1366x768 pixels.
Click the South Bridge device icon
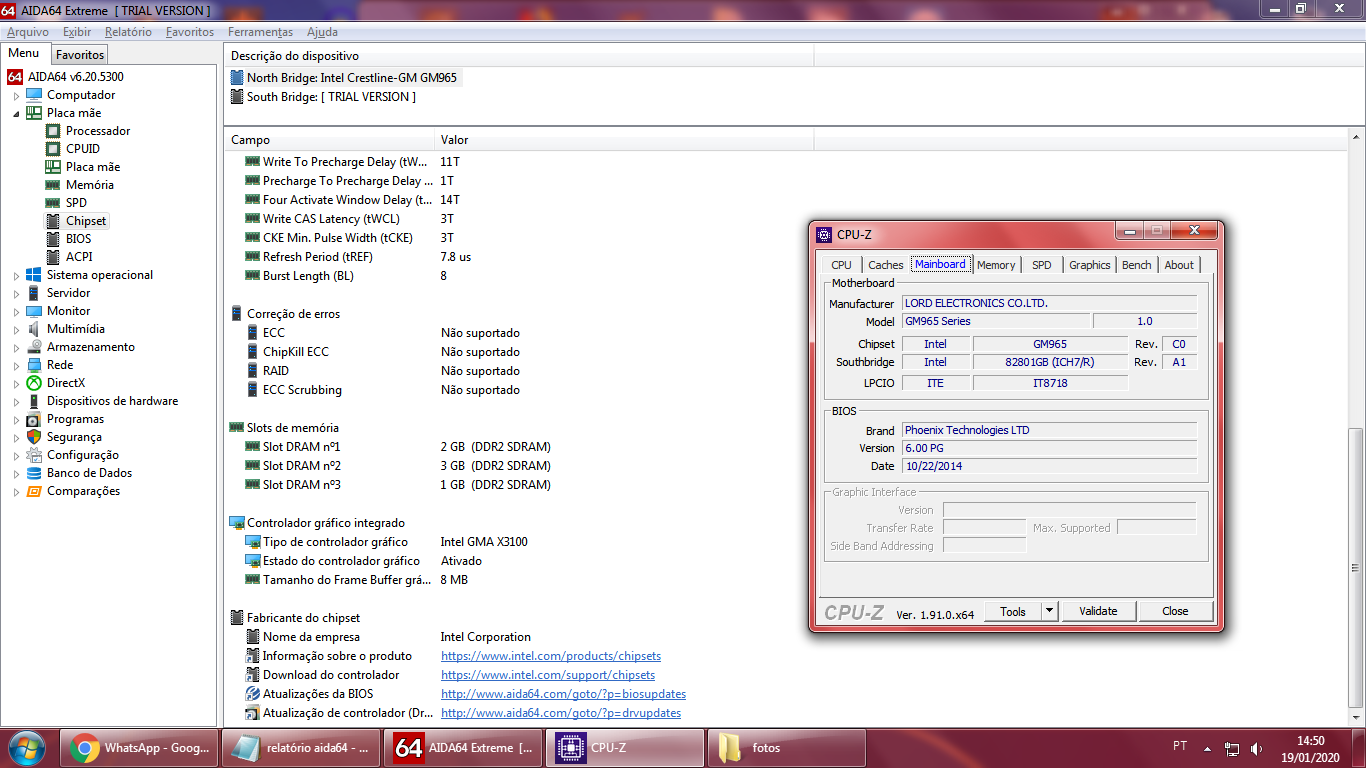click(x=237, y=97)
